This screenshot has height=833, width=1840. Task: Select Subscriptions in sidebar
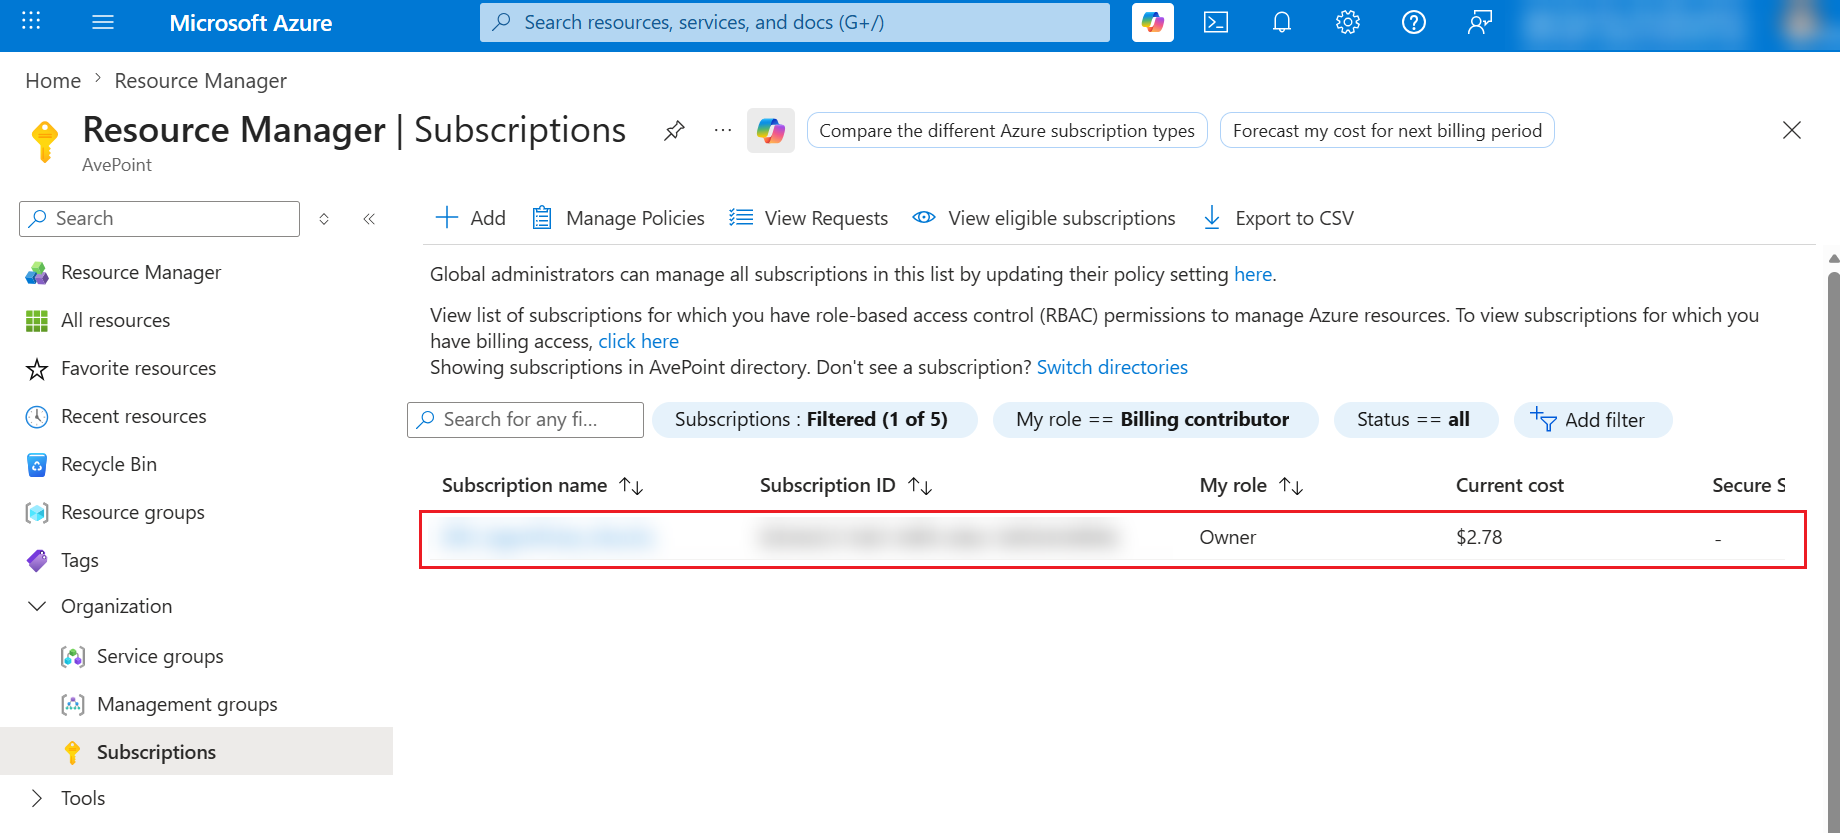coord(196,751)
